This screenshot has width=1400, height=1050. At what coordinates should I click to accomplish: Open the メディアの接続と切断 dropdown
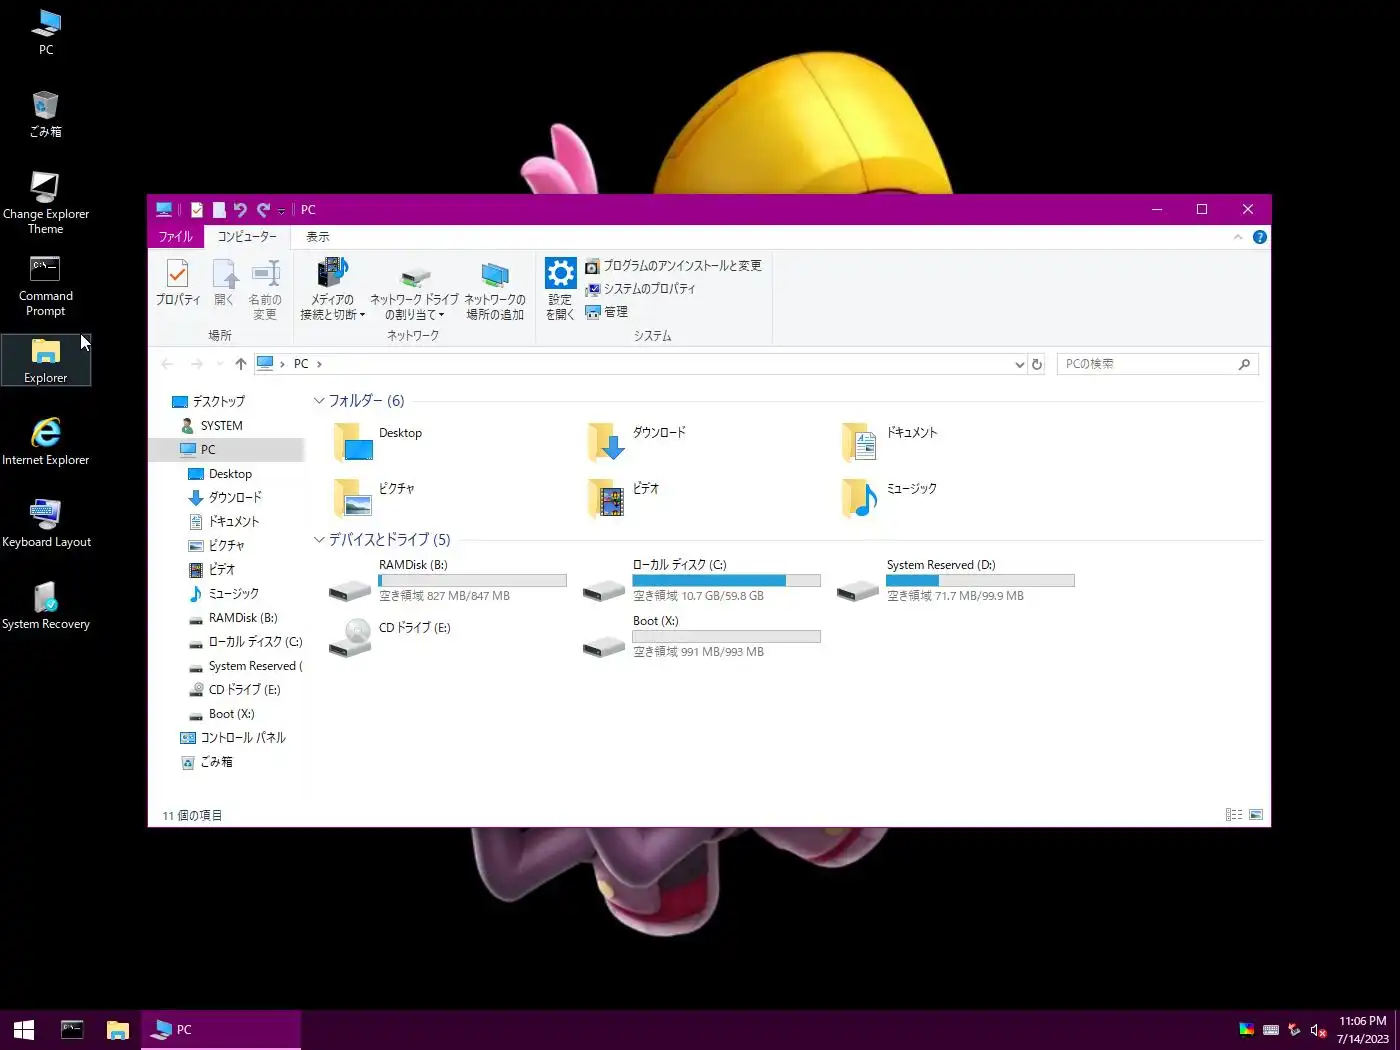click(332, 290)
